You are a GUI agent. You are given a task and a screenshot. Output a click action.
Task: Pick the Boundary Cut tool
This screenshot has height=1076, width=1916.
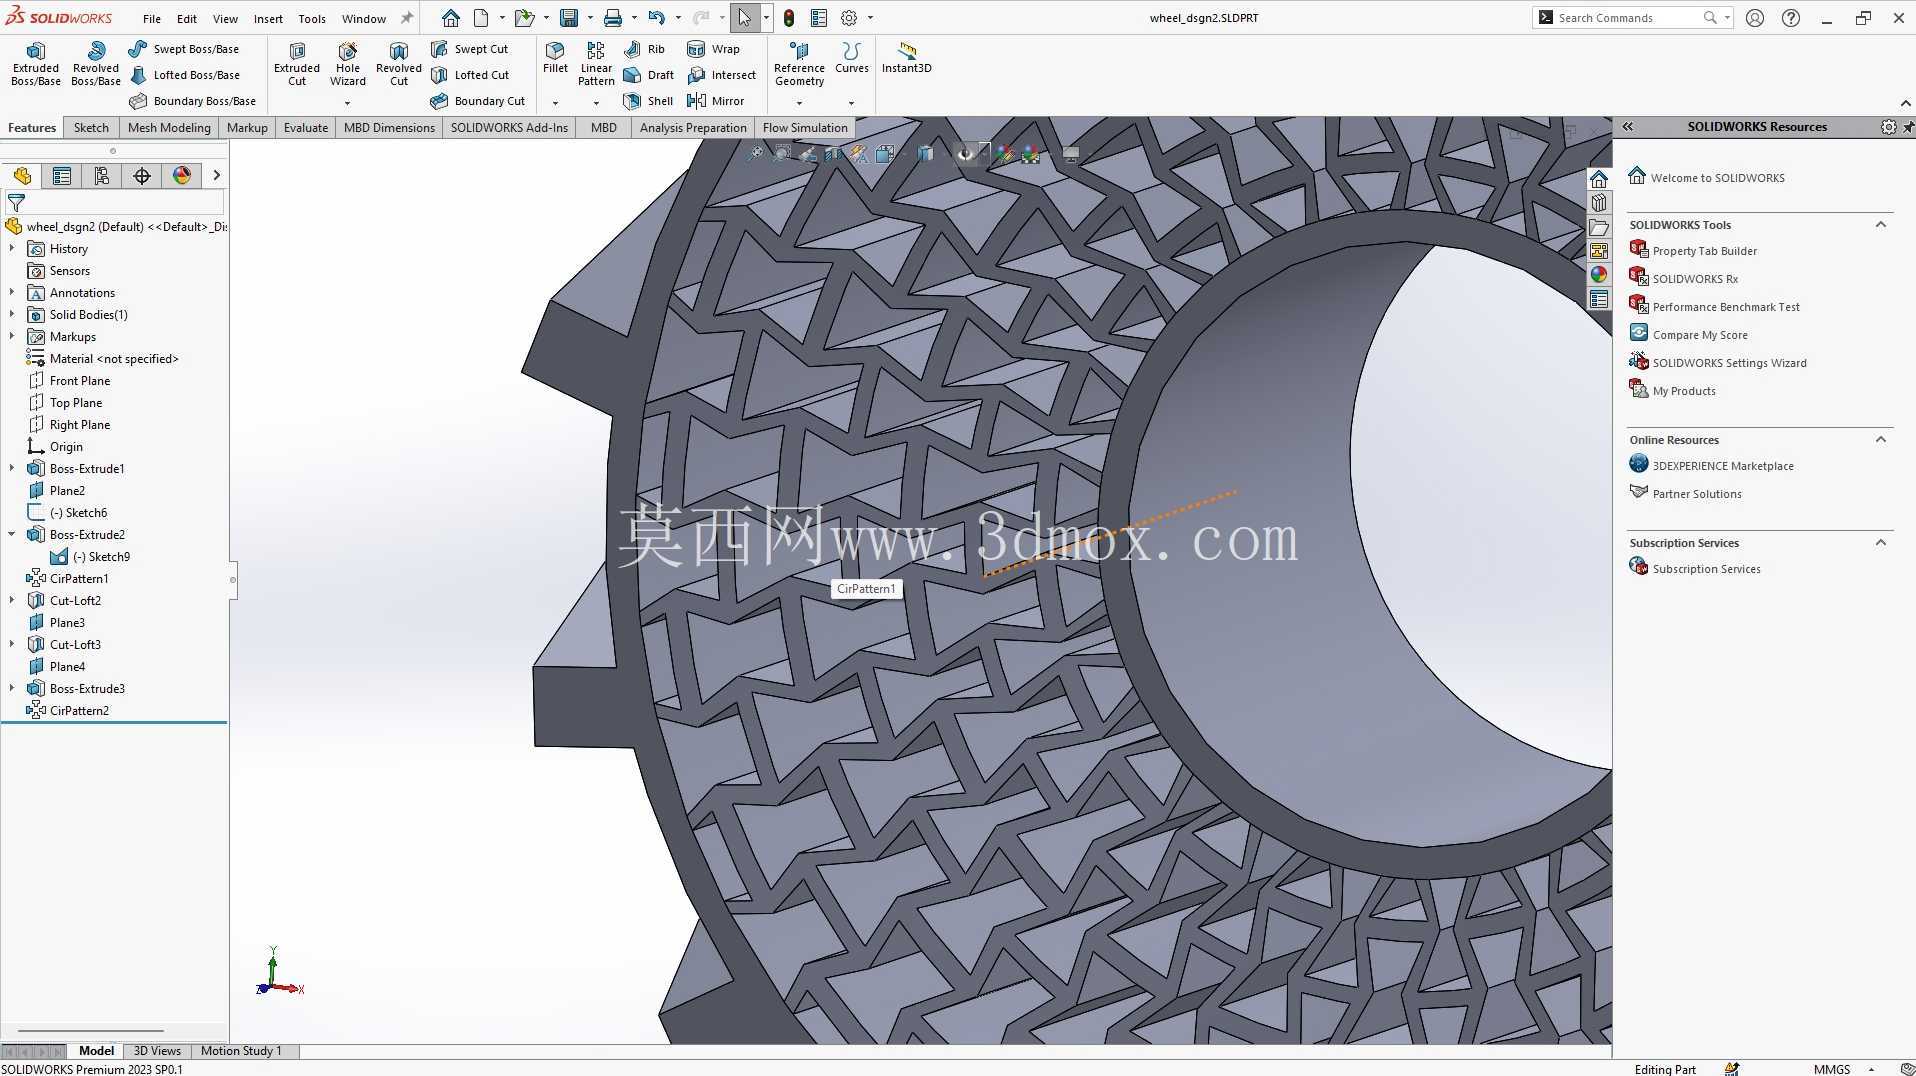[x=477, y=101]
